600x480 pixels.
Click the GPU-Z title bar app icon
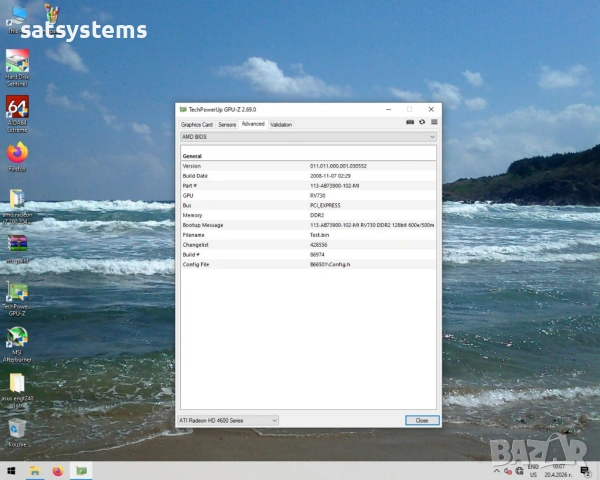pos(183,109)
